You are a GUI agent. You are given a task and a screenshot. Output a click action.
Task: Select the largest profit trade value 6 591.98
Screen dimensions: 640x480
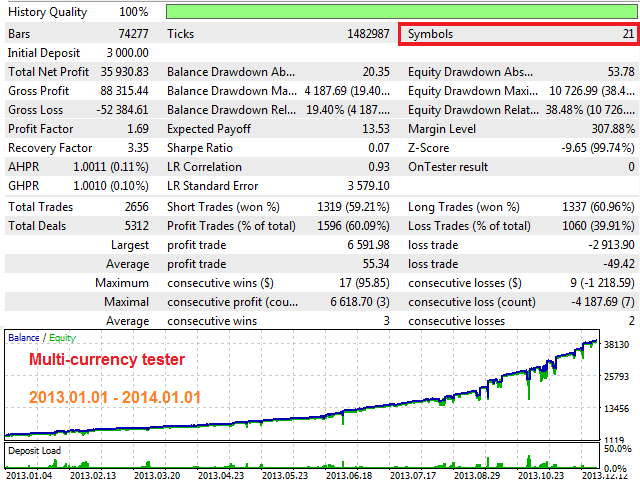pos(364,244)
